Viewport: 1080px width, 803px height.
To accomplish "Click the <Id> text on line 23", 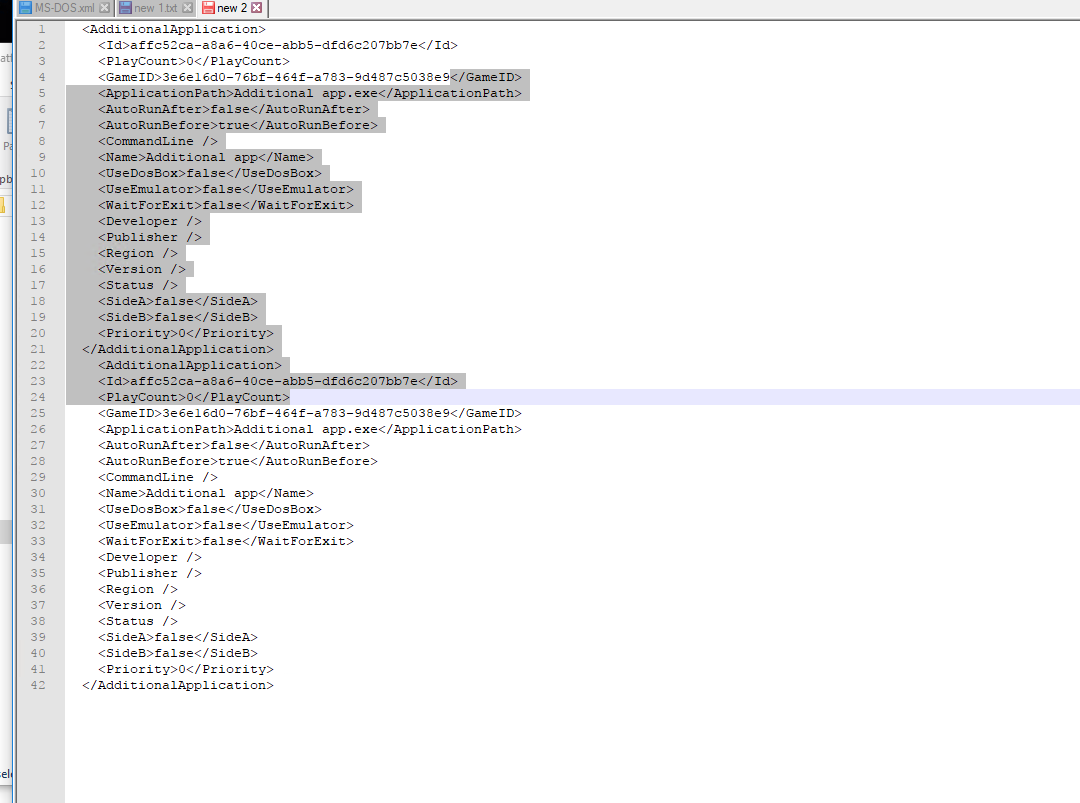I will coord(278,382).
